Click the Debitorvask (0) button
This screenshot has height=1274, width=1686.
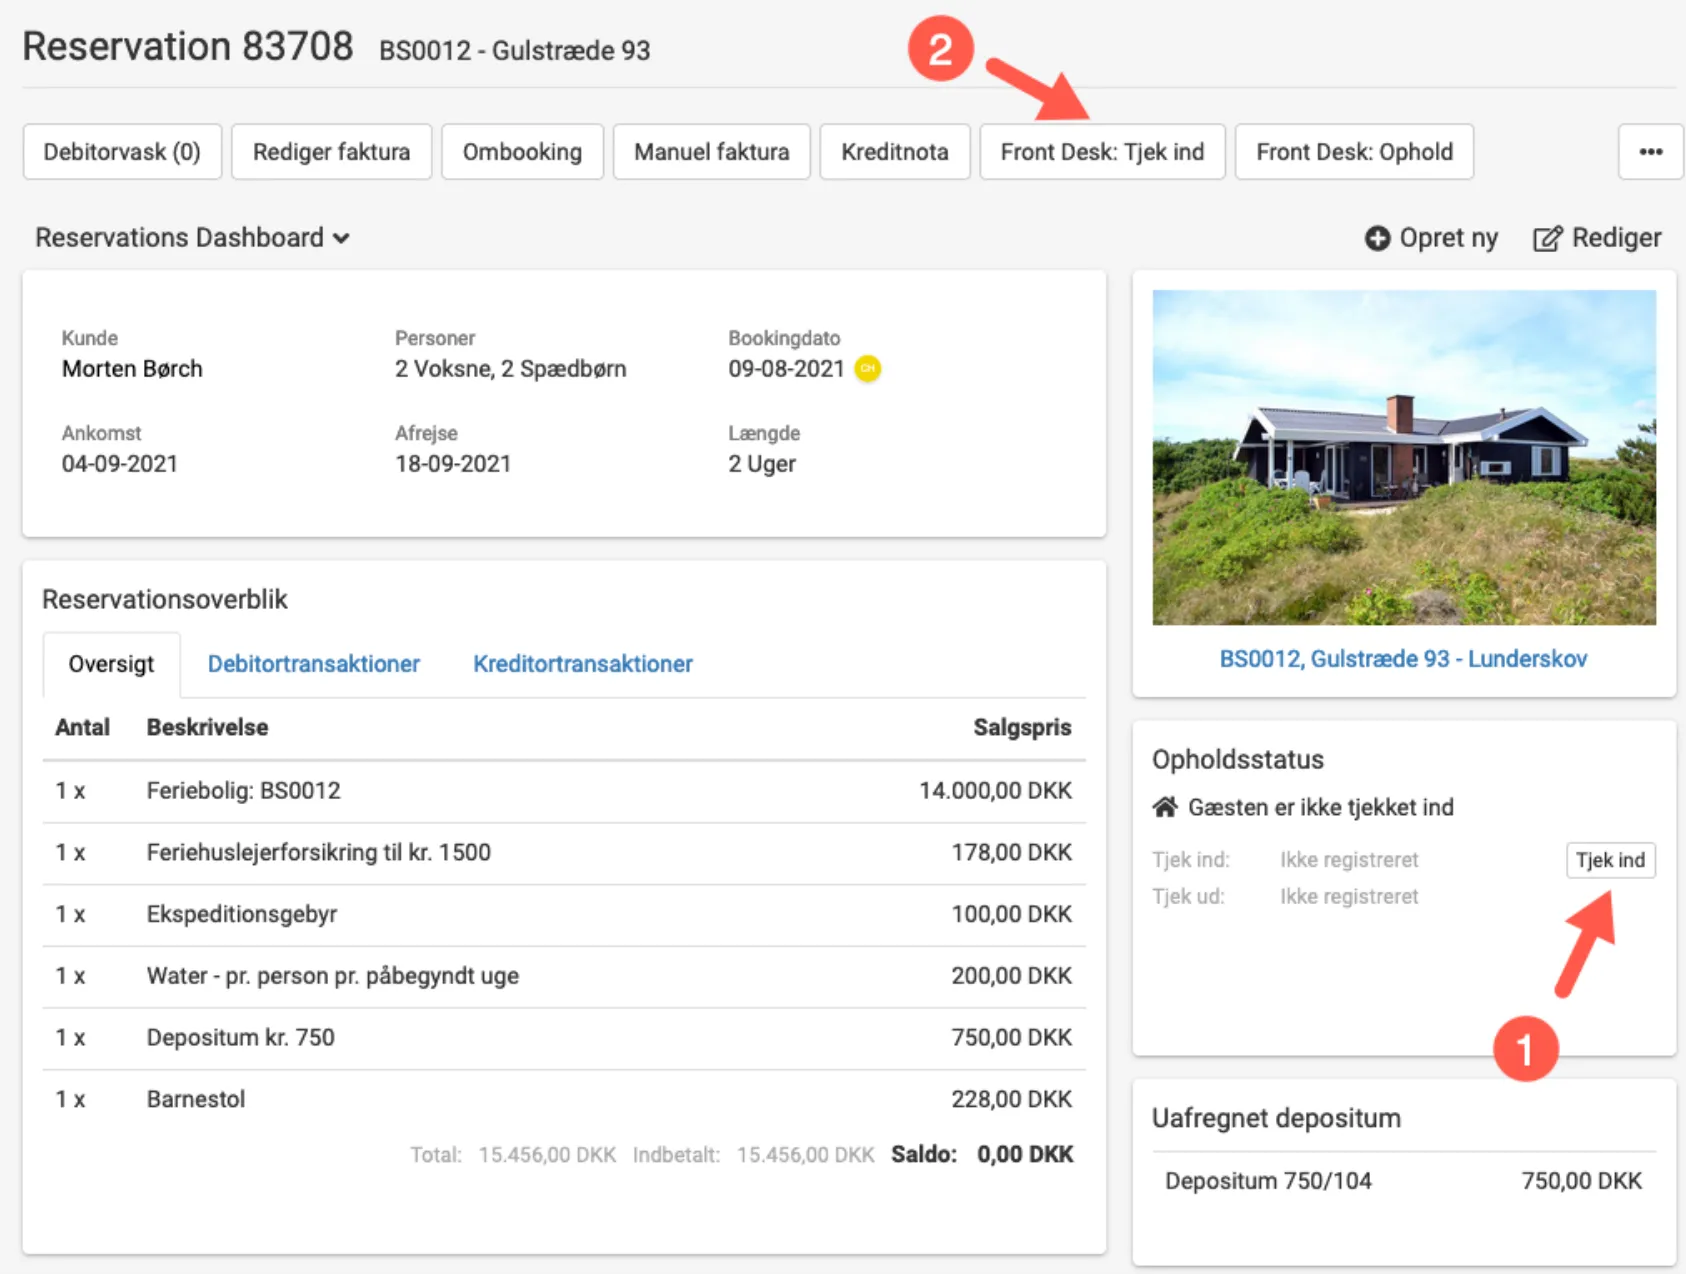pyautogui.click(x=122, y=152)
